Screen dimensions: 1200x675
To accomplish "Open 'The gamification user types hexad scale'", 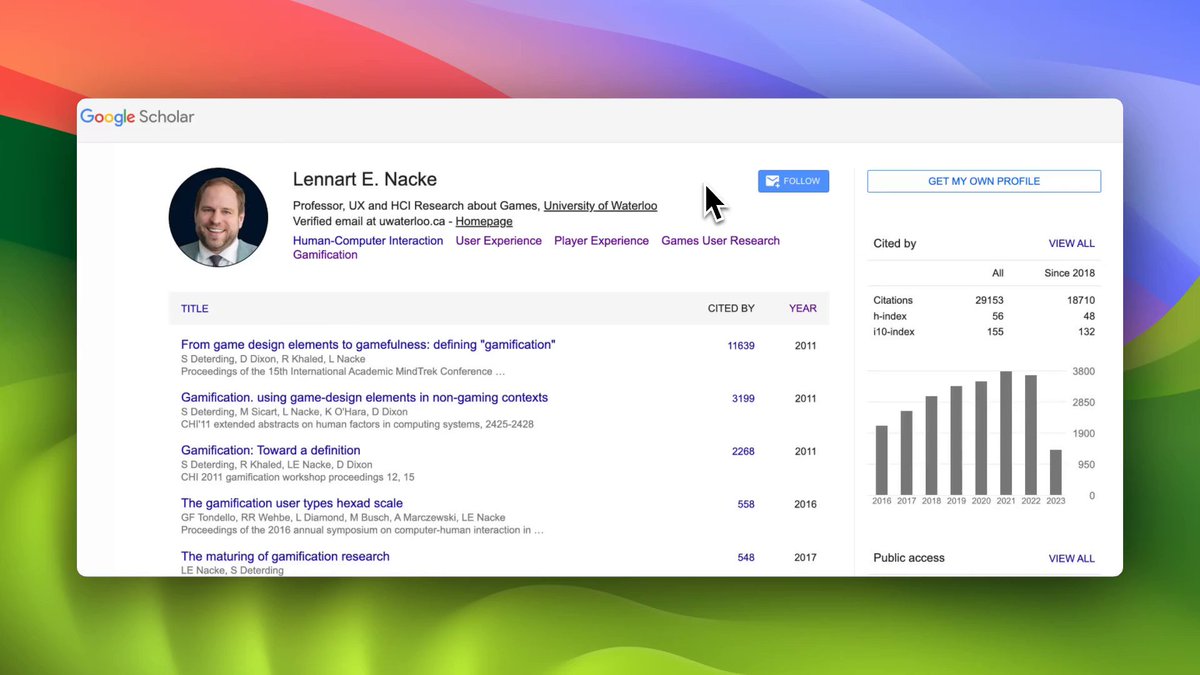I will click(292, 504).
